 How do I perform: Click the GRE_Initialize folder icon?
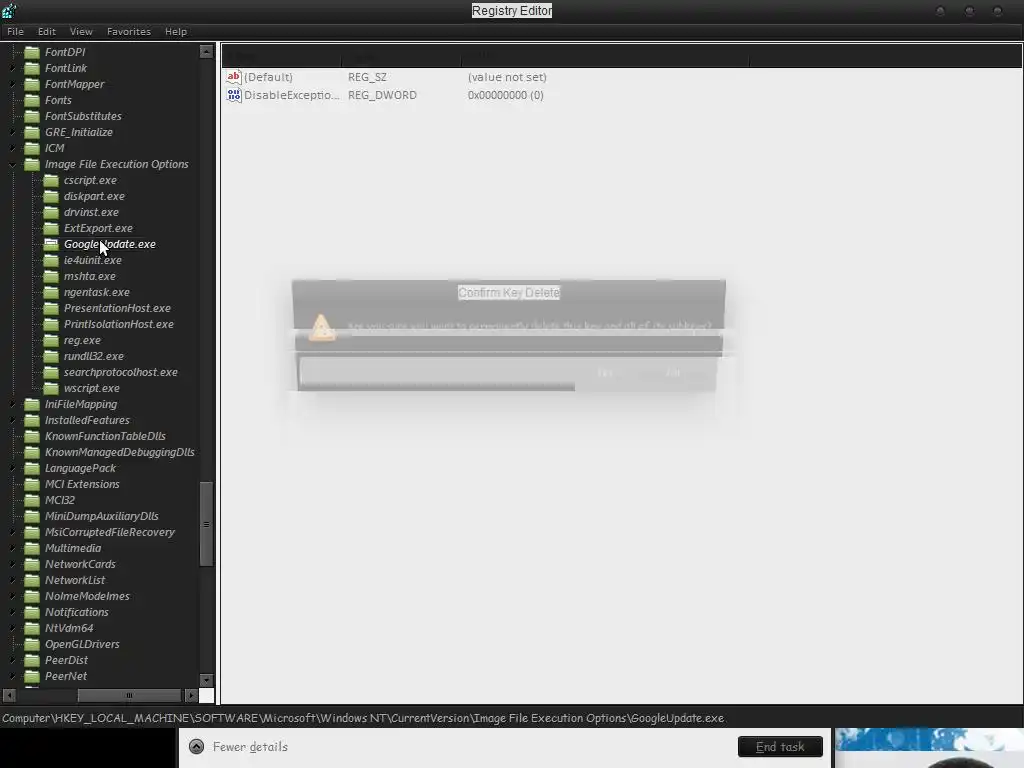click(x=32, y=132)
